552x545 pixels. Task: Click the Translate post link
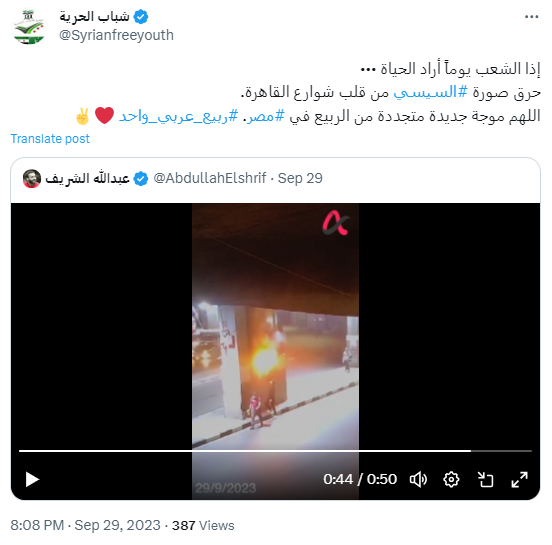point(50,139)
